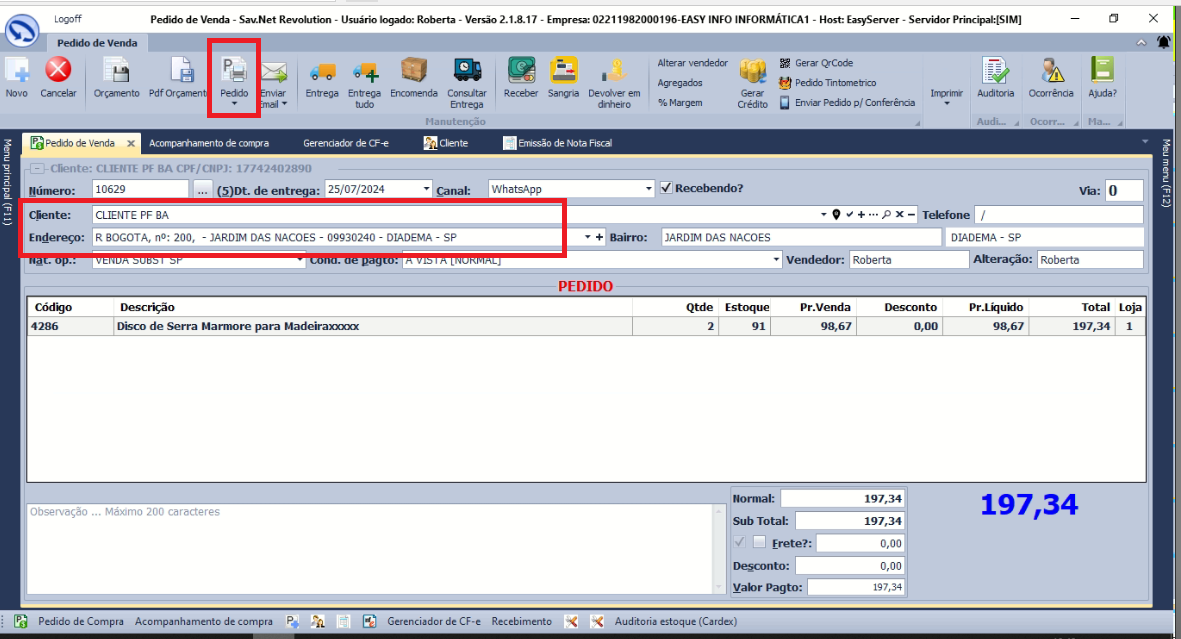
Task: Click the Novo toolbar icon
Action: click(17, 72)
